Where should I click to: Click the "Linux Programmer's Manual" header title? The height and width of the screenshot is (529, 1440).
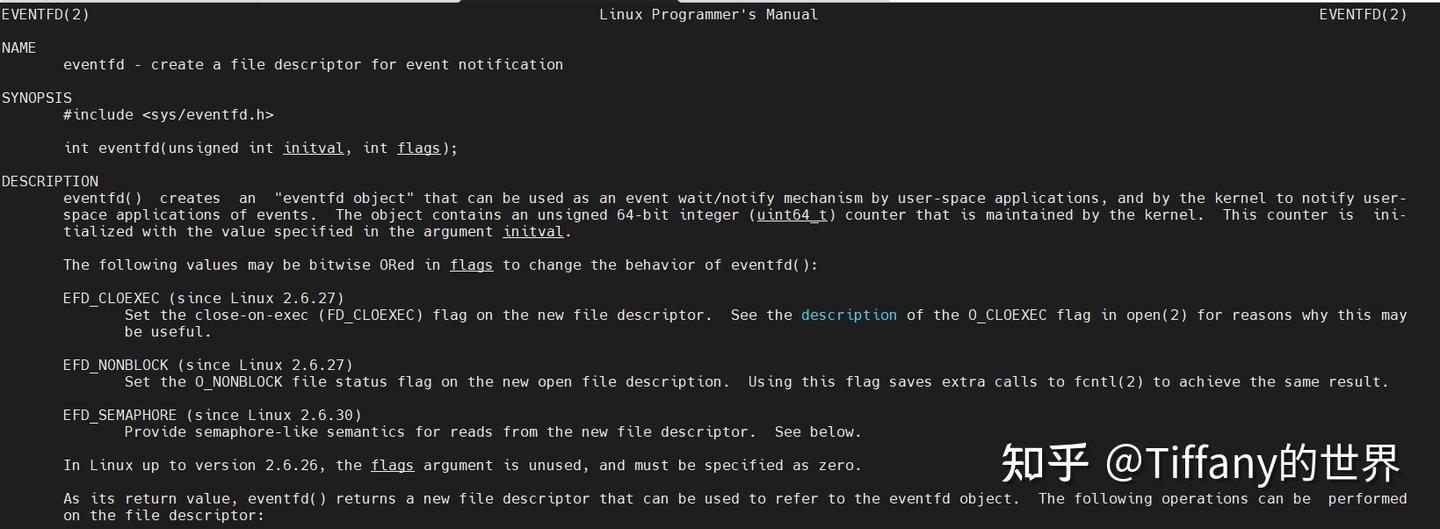click(708, 15)
